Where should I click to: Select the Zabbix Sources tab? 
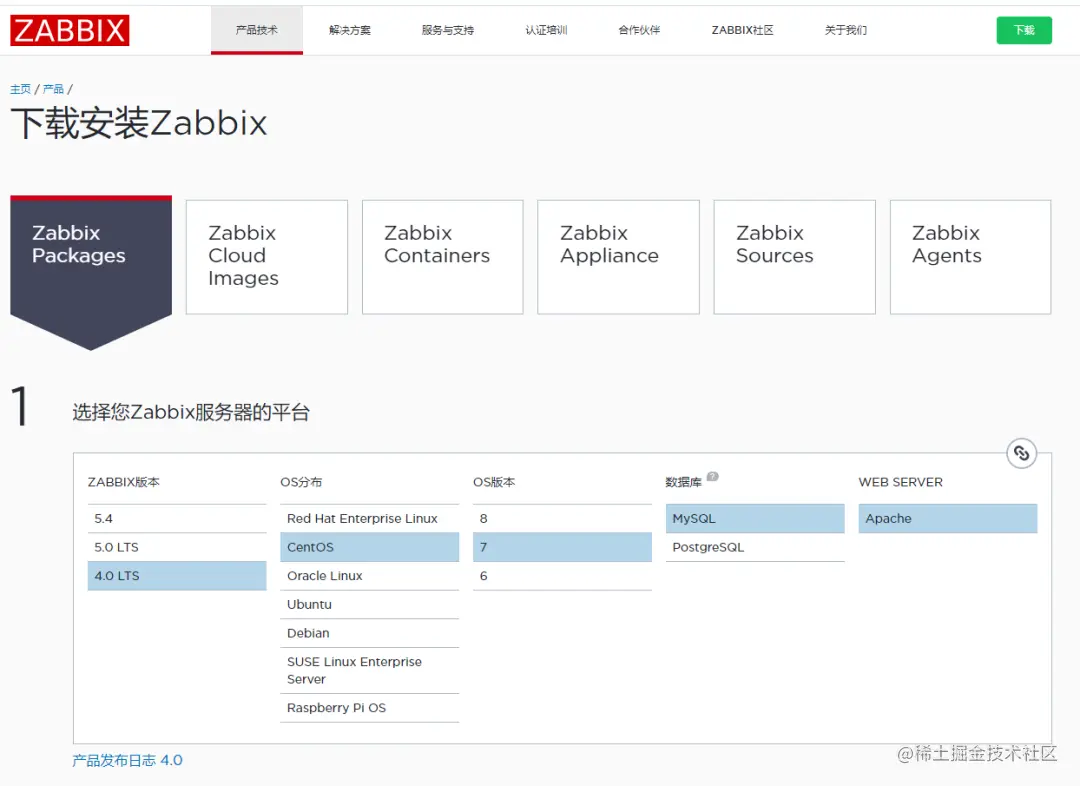click(795, 257)
